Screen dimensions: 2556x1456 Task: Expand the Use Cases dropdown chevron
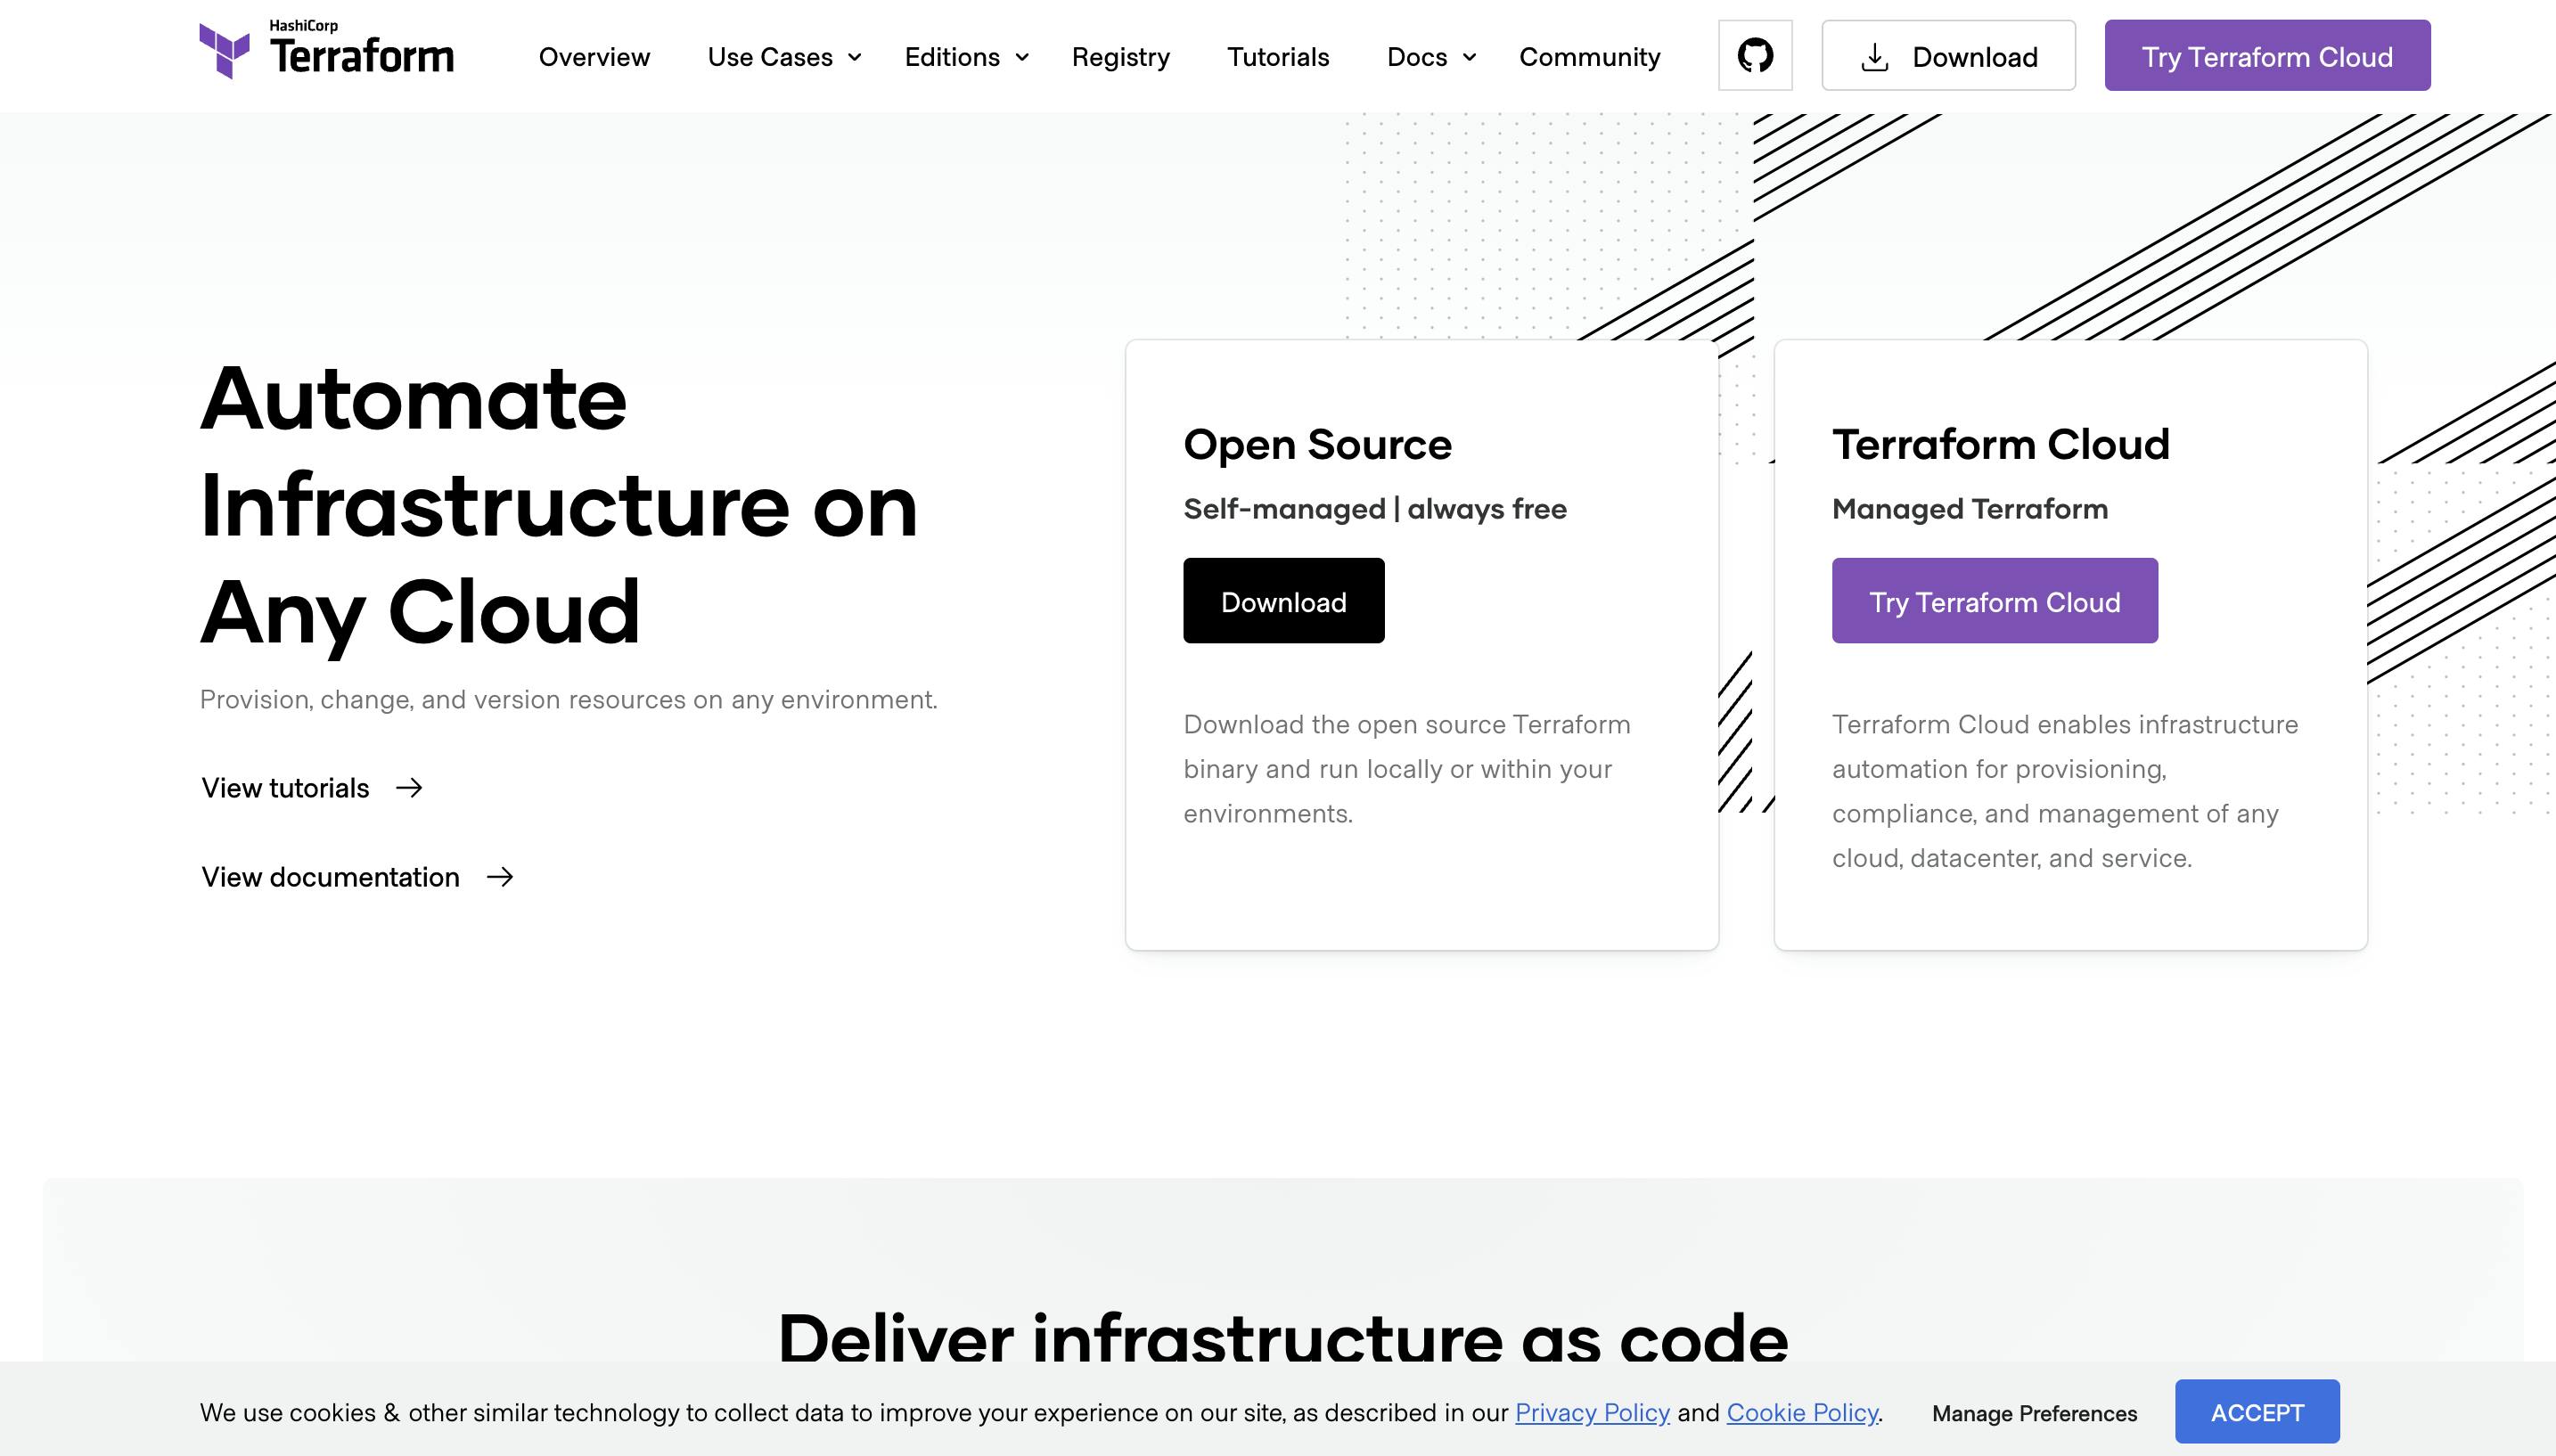pyautogui.click(x=855, y=58)
